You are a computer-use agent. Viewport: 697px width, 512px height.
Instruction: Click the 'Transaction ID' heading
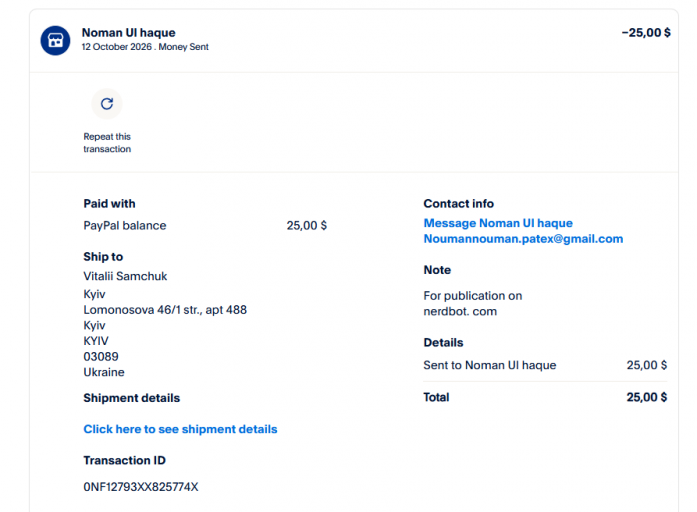pos(124,460)
